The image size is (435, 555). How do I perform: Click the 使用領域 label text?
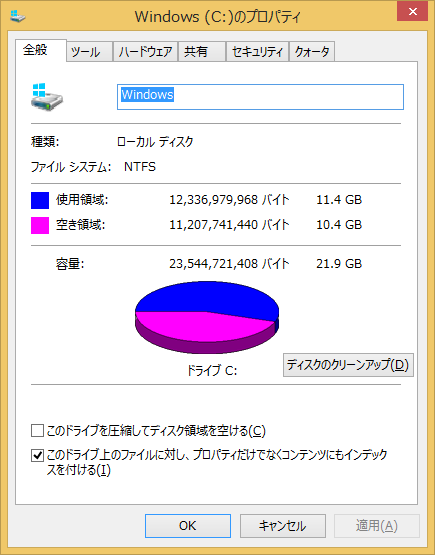[82, 200]
